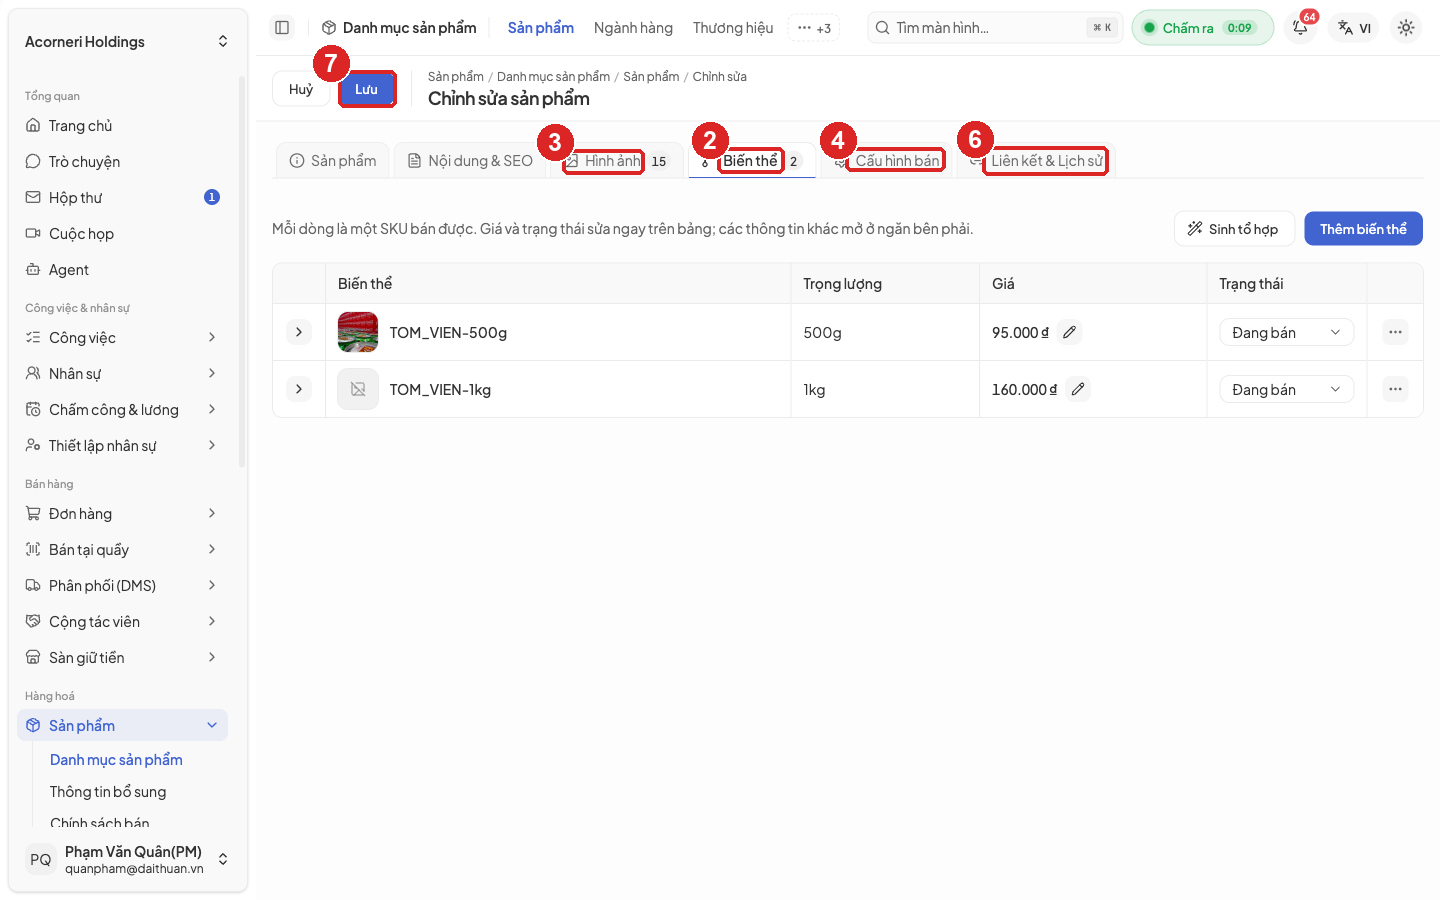This screenshot has height=900, width=1440.
Task: Switch to Liên kết & Lịch sử tab
Action: tap(1036, 161)
